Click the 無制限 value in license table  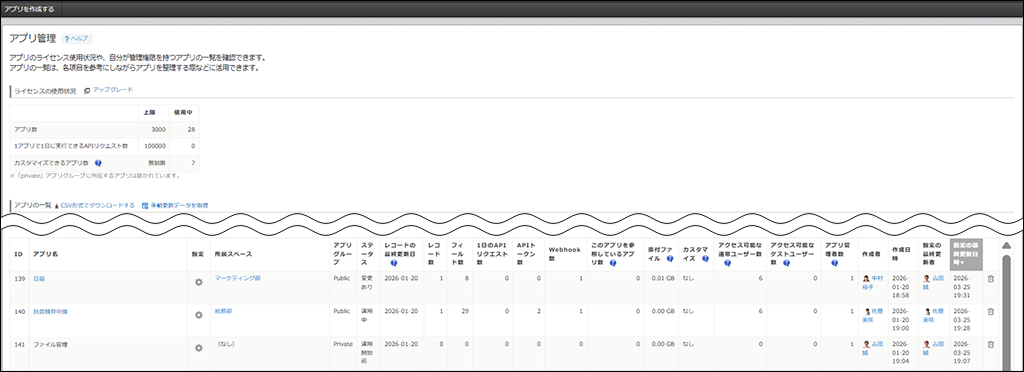(157, 163)
